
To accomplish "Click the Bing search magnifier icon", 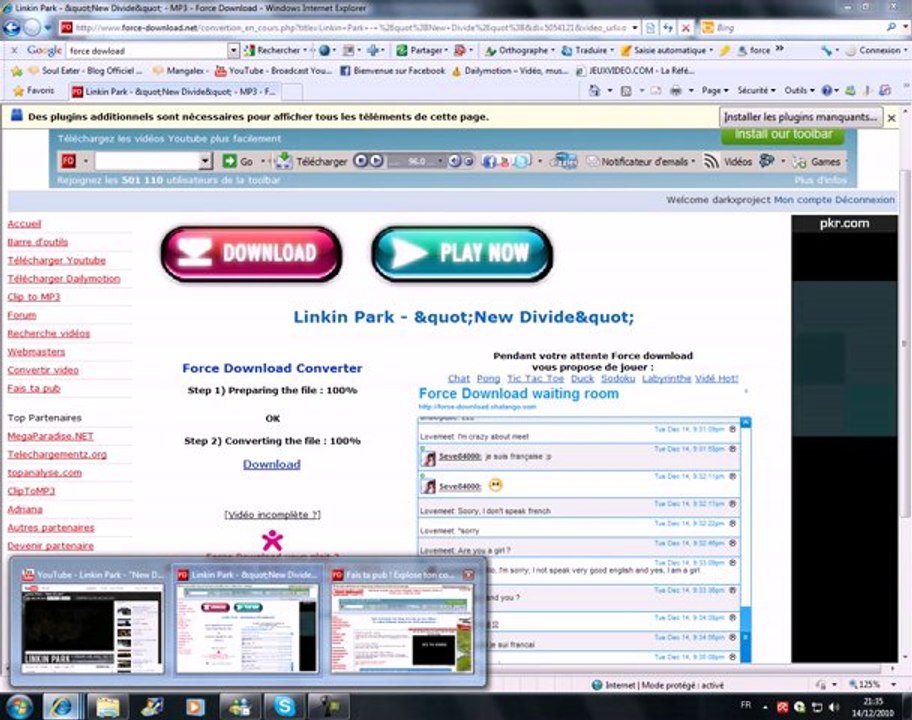I will coord(891,27).
